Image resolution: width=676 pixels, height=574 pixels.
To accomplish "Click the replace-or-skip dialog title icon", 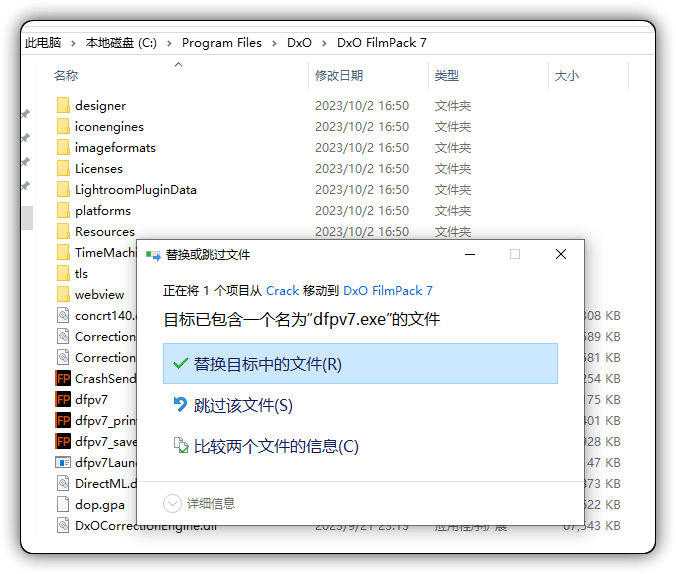I will (153, 255).
